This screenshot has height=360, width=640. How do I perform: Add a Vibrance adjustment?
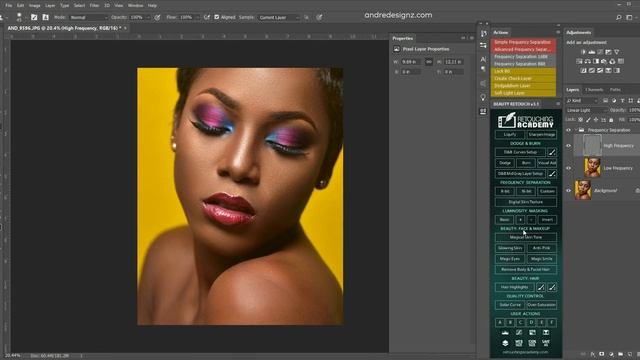pyautogui.click(x=617, y=52)
